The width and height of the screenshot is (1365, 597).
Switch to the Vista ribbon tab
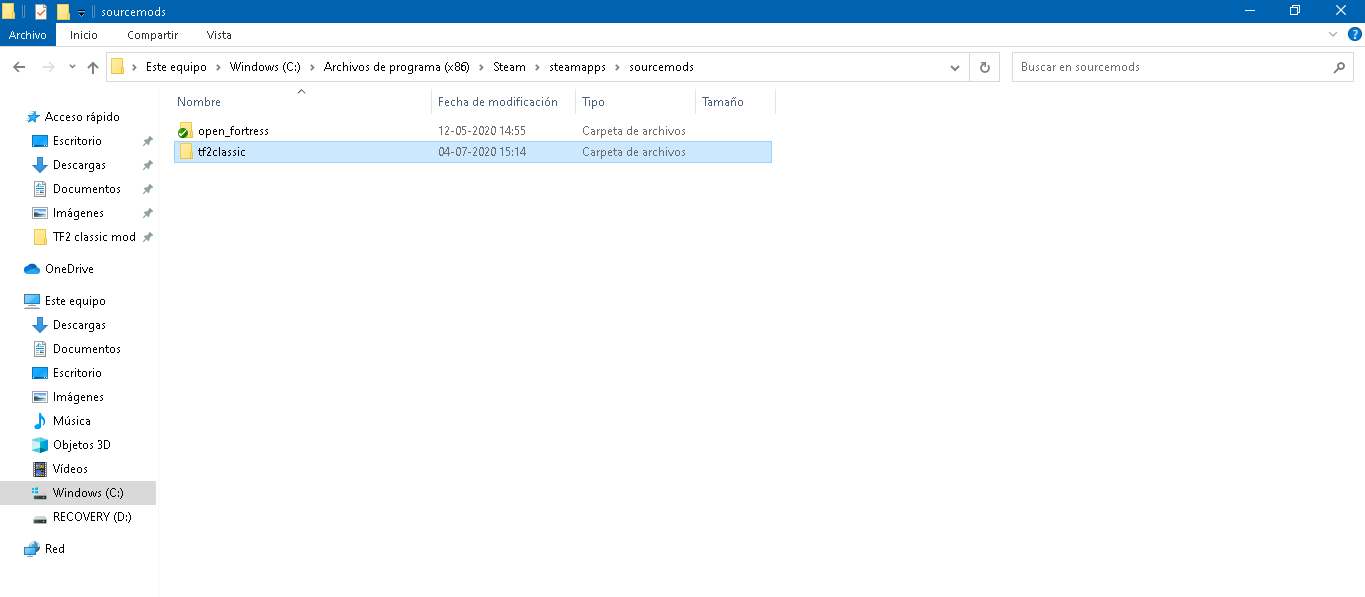219,35
